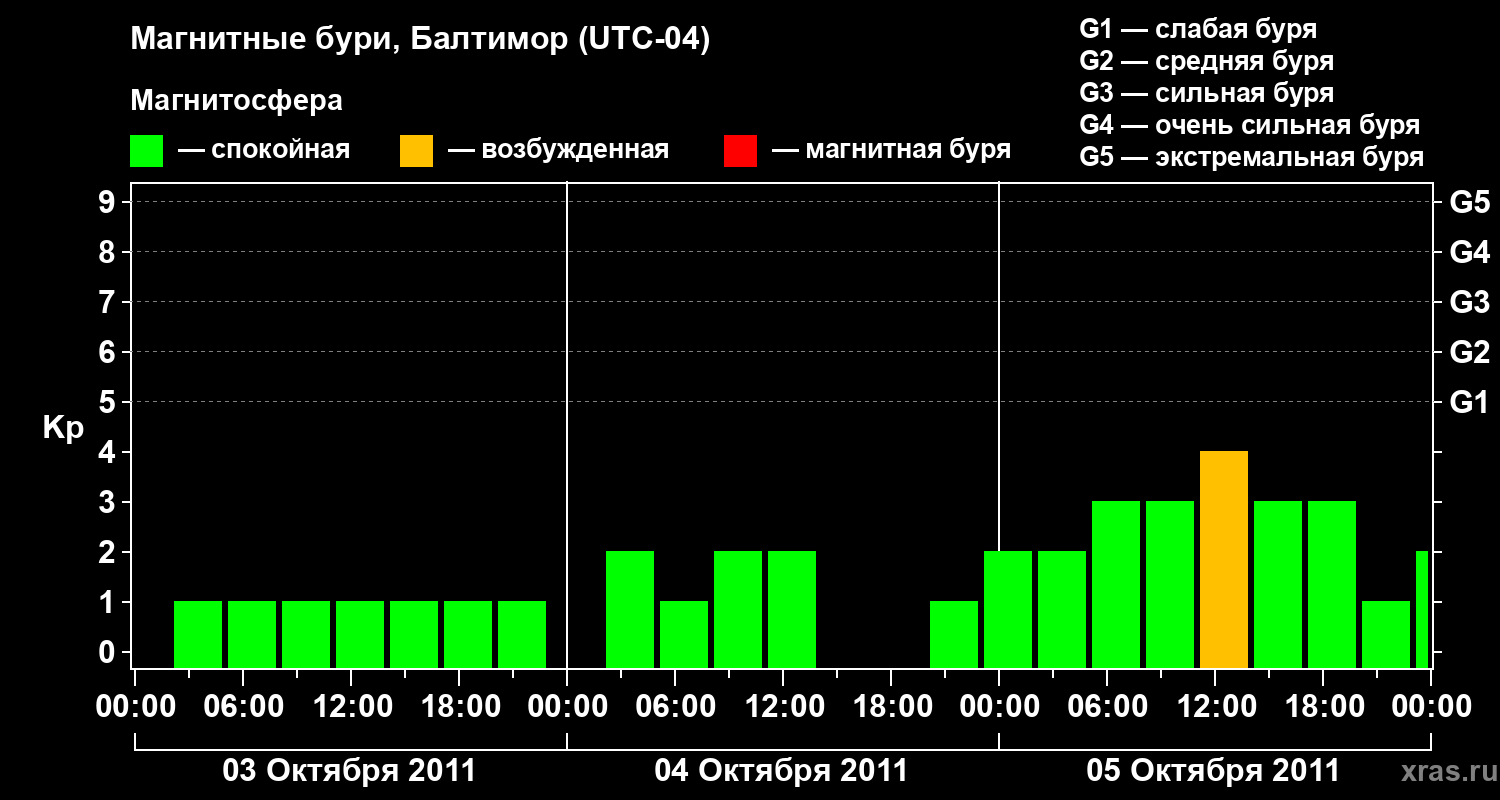
Task: Click the 'G2 — средняя буря' legend line
Action: tap(1206, 61)
